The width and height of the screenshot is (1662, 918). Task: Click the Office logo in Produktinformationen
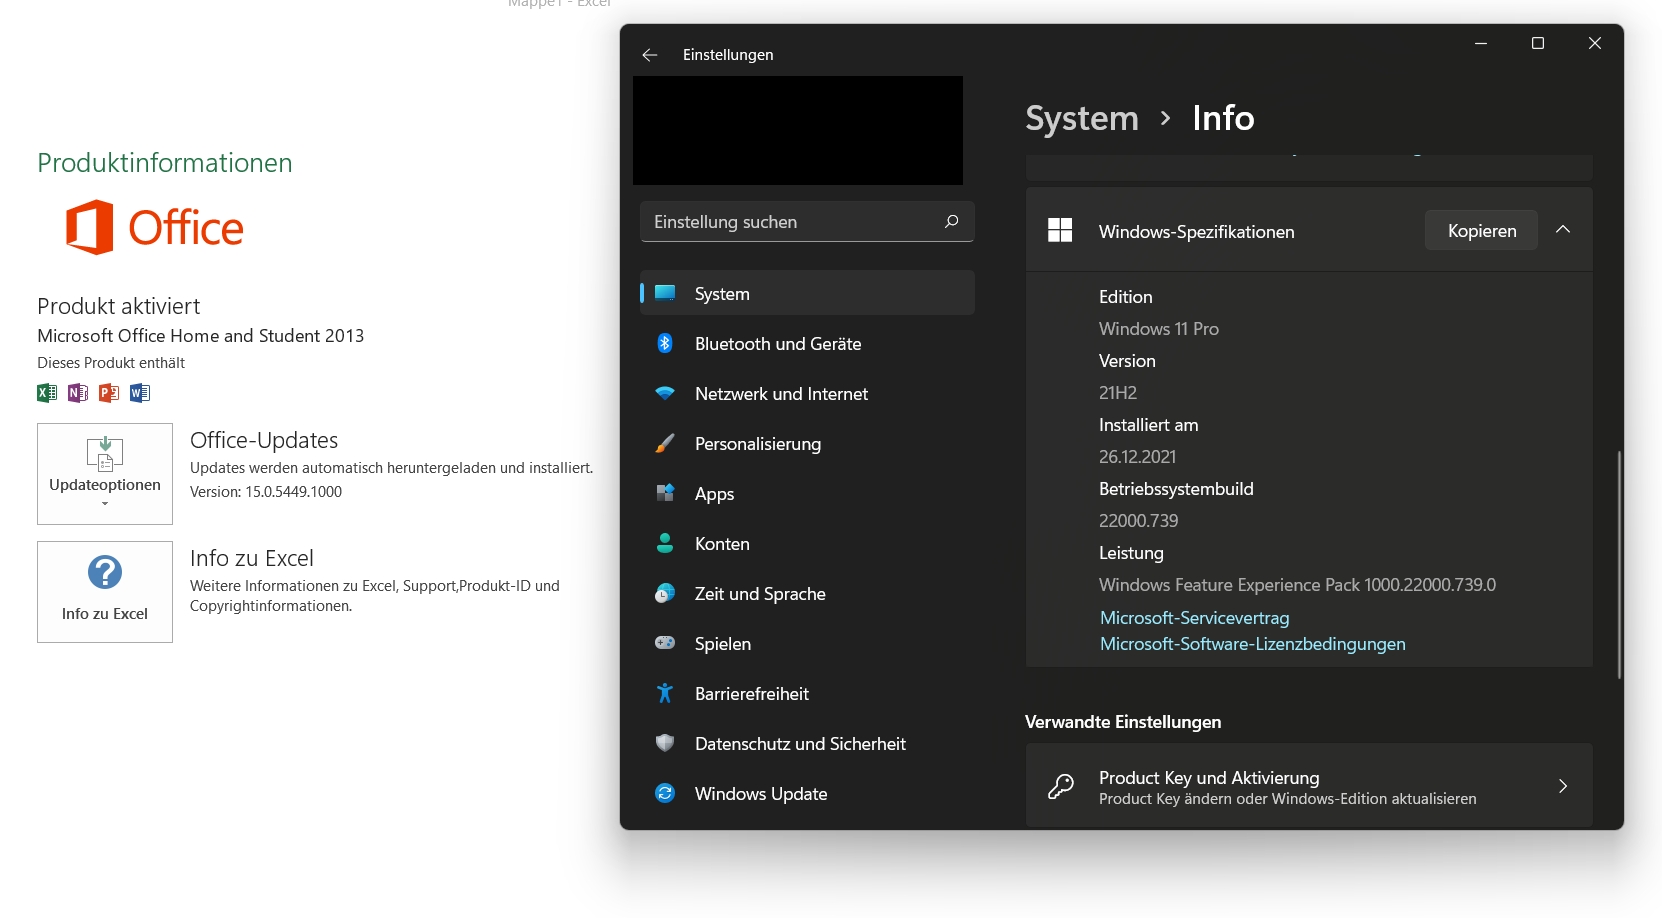155,227
